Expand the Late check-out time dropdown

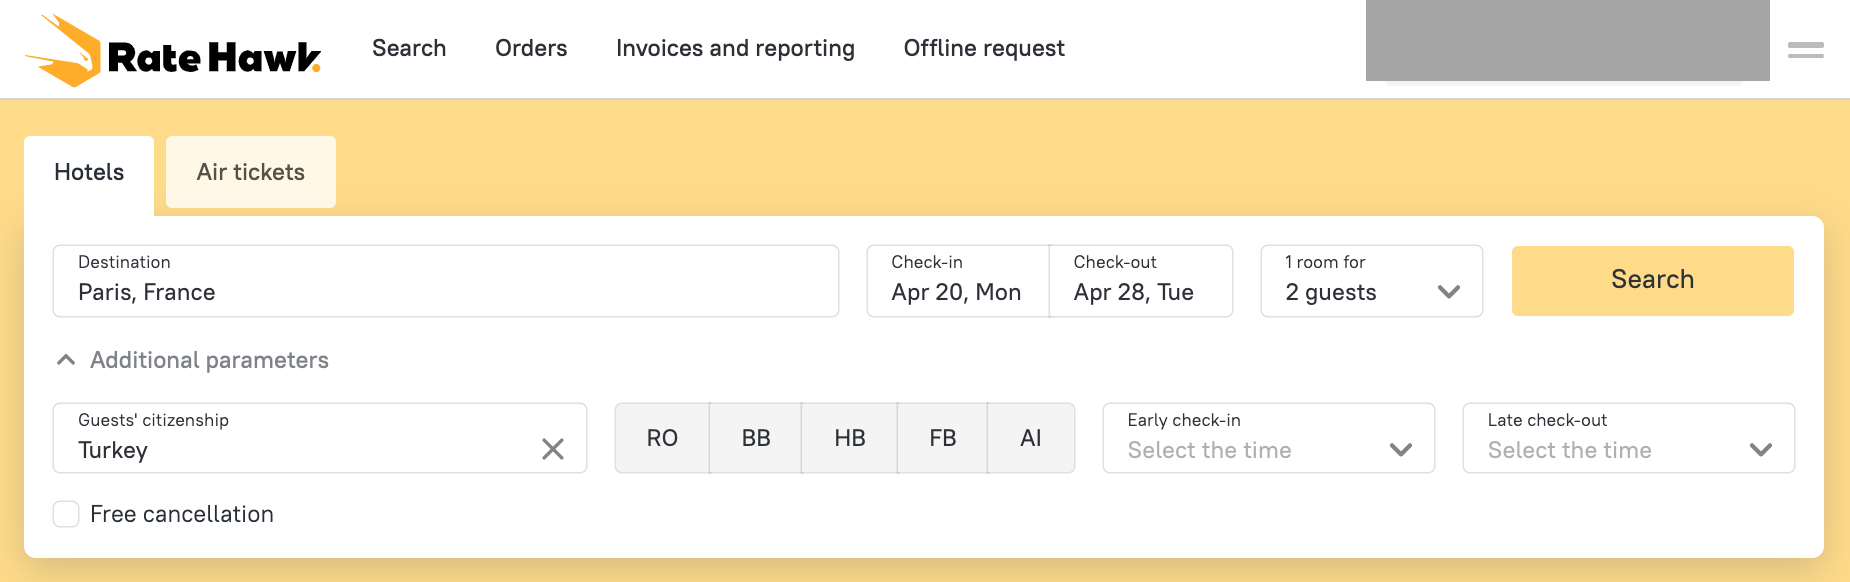coord(1628,438)
